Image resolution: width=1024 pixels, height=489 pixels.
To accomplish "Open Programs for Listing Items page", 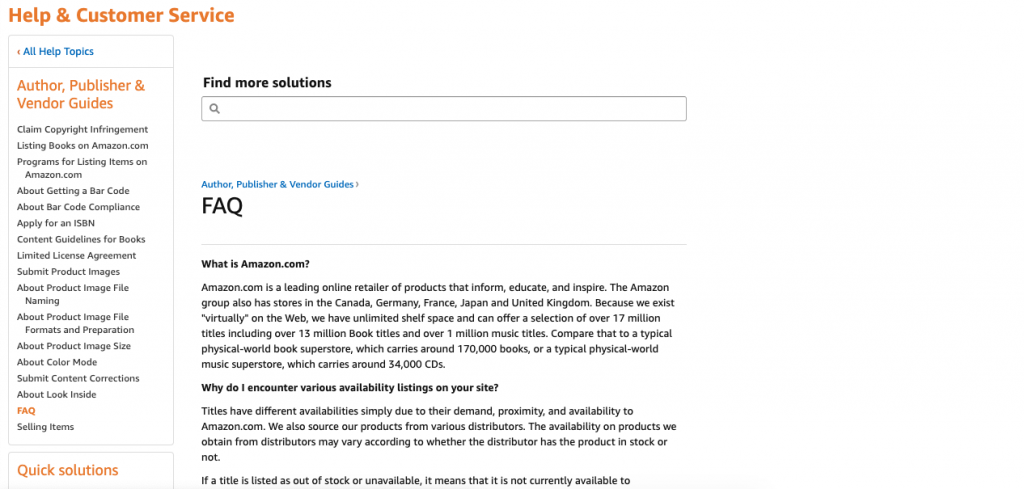I will pyautogui.click(x=82, y=162).
